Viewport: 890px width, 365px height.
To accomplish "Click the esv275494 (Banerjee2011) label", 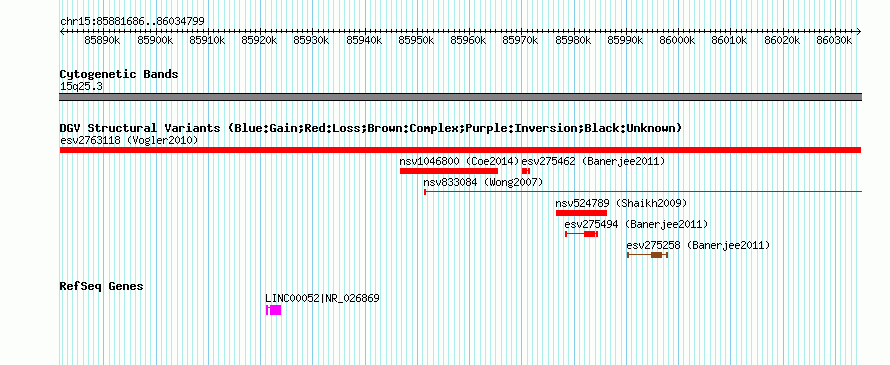I will click(636, 224).
